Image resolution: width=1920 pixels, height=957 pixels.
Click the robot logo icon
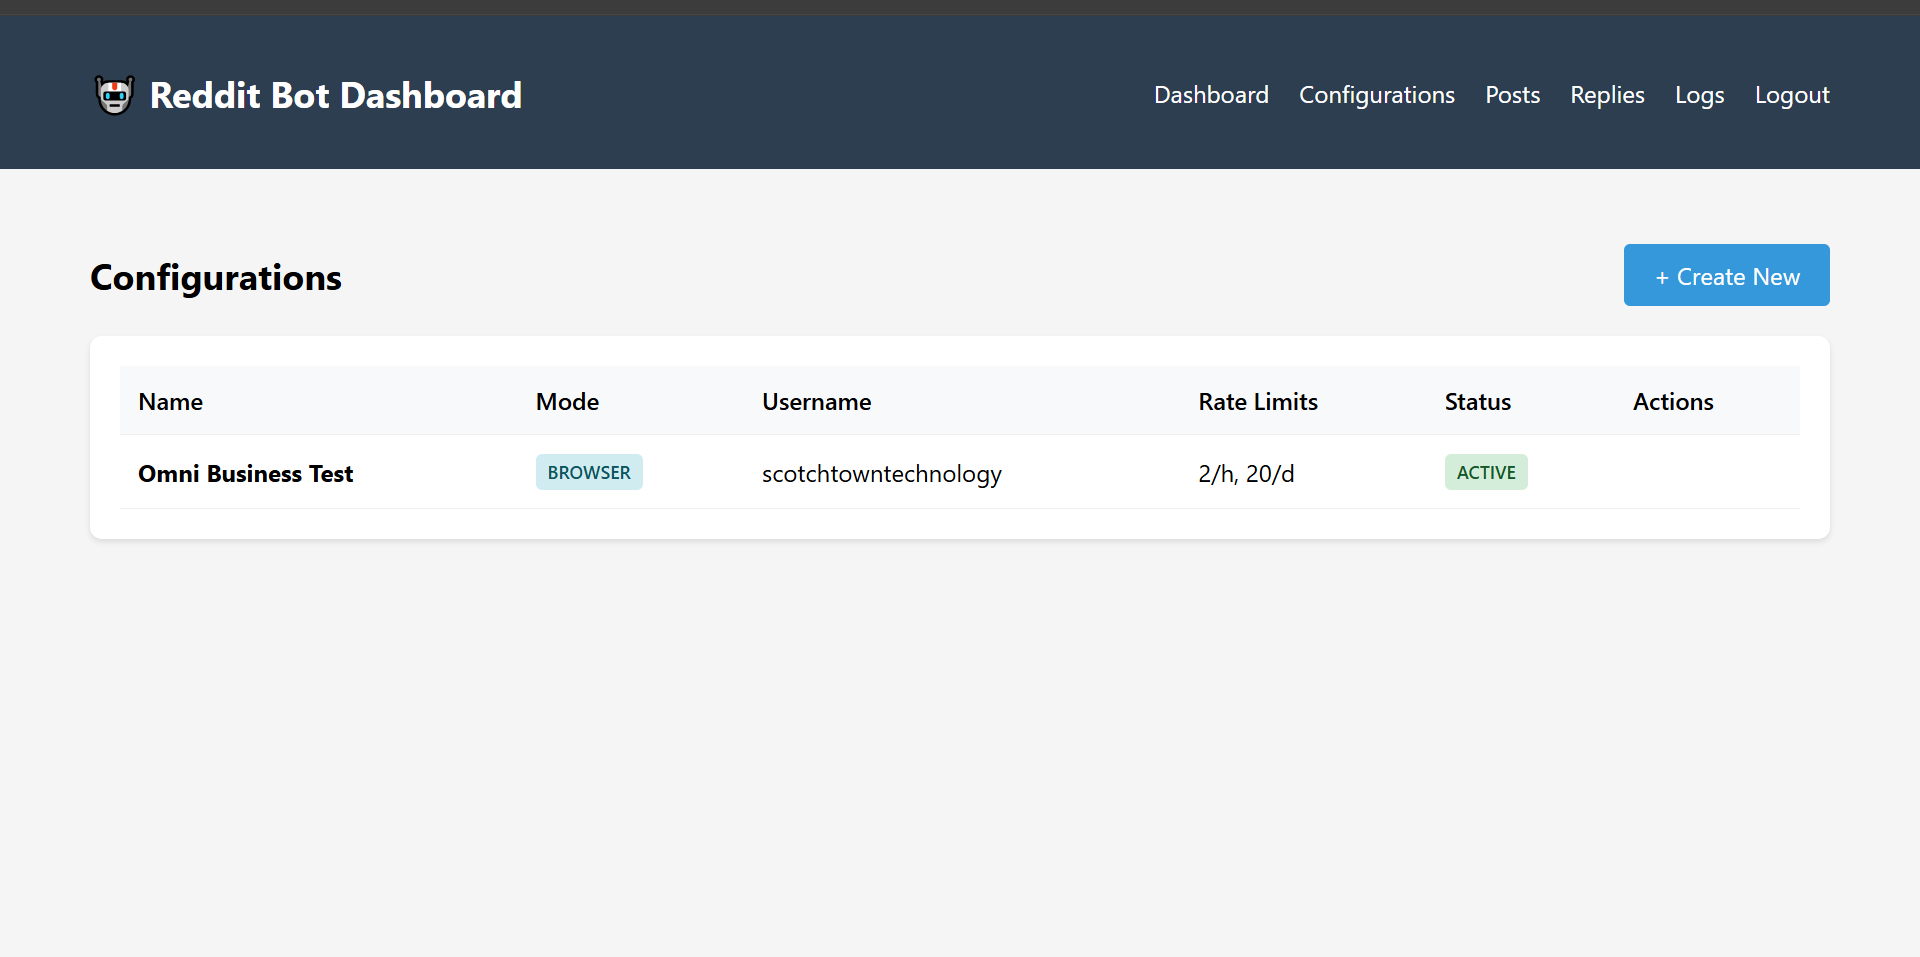pos(114,95)
